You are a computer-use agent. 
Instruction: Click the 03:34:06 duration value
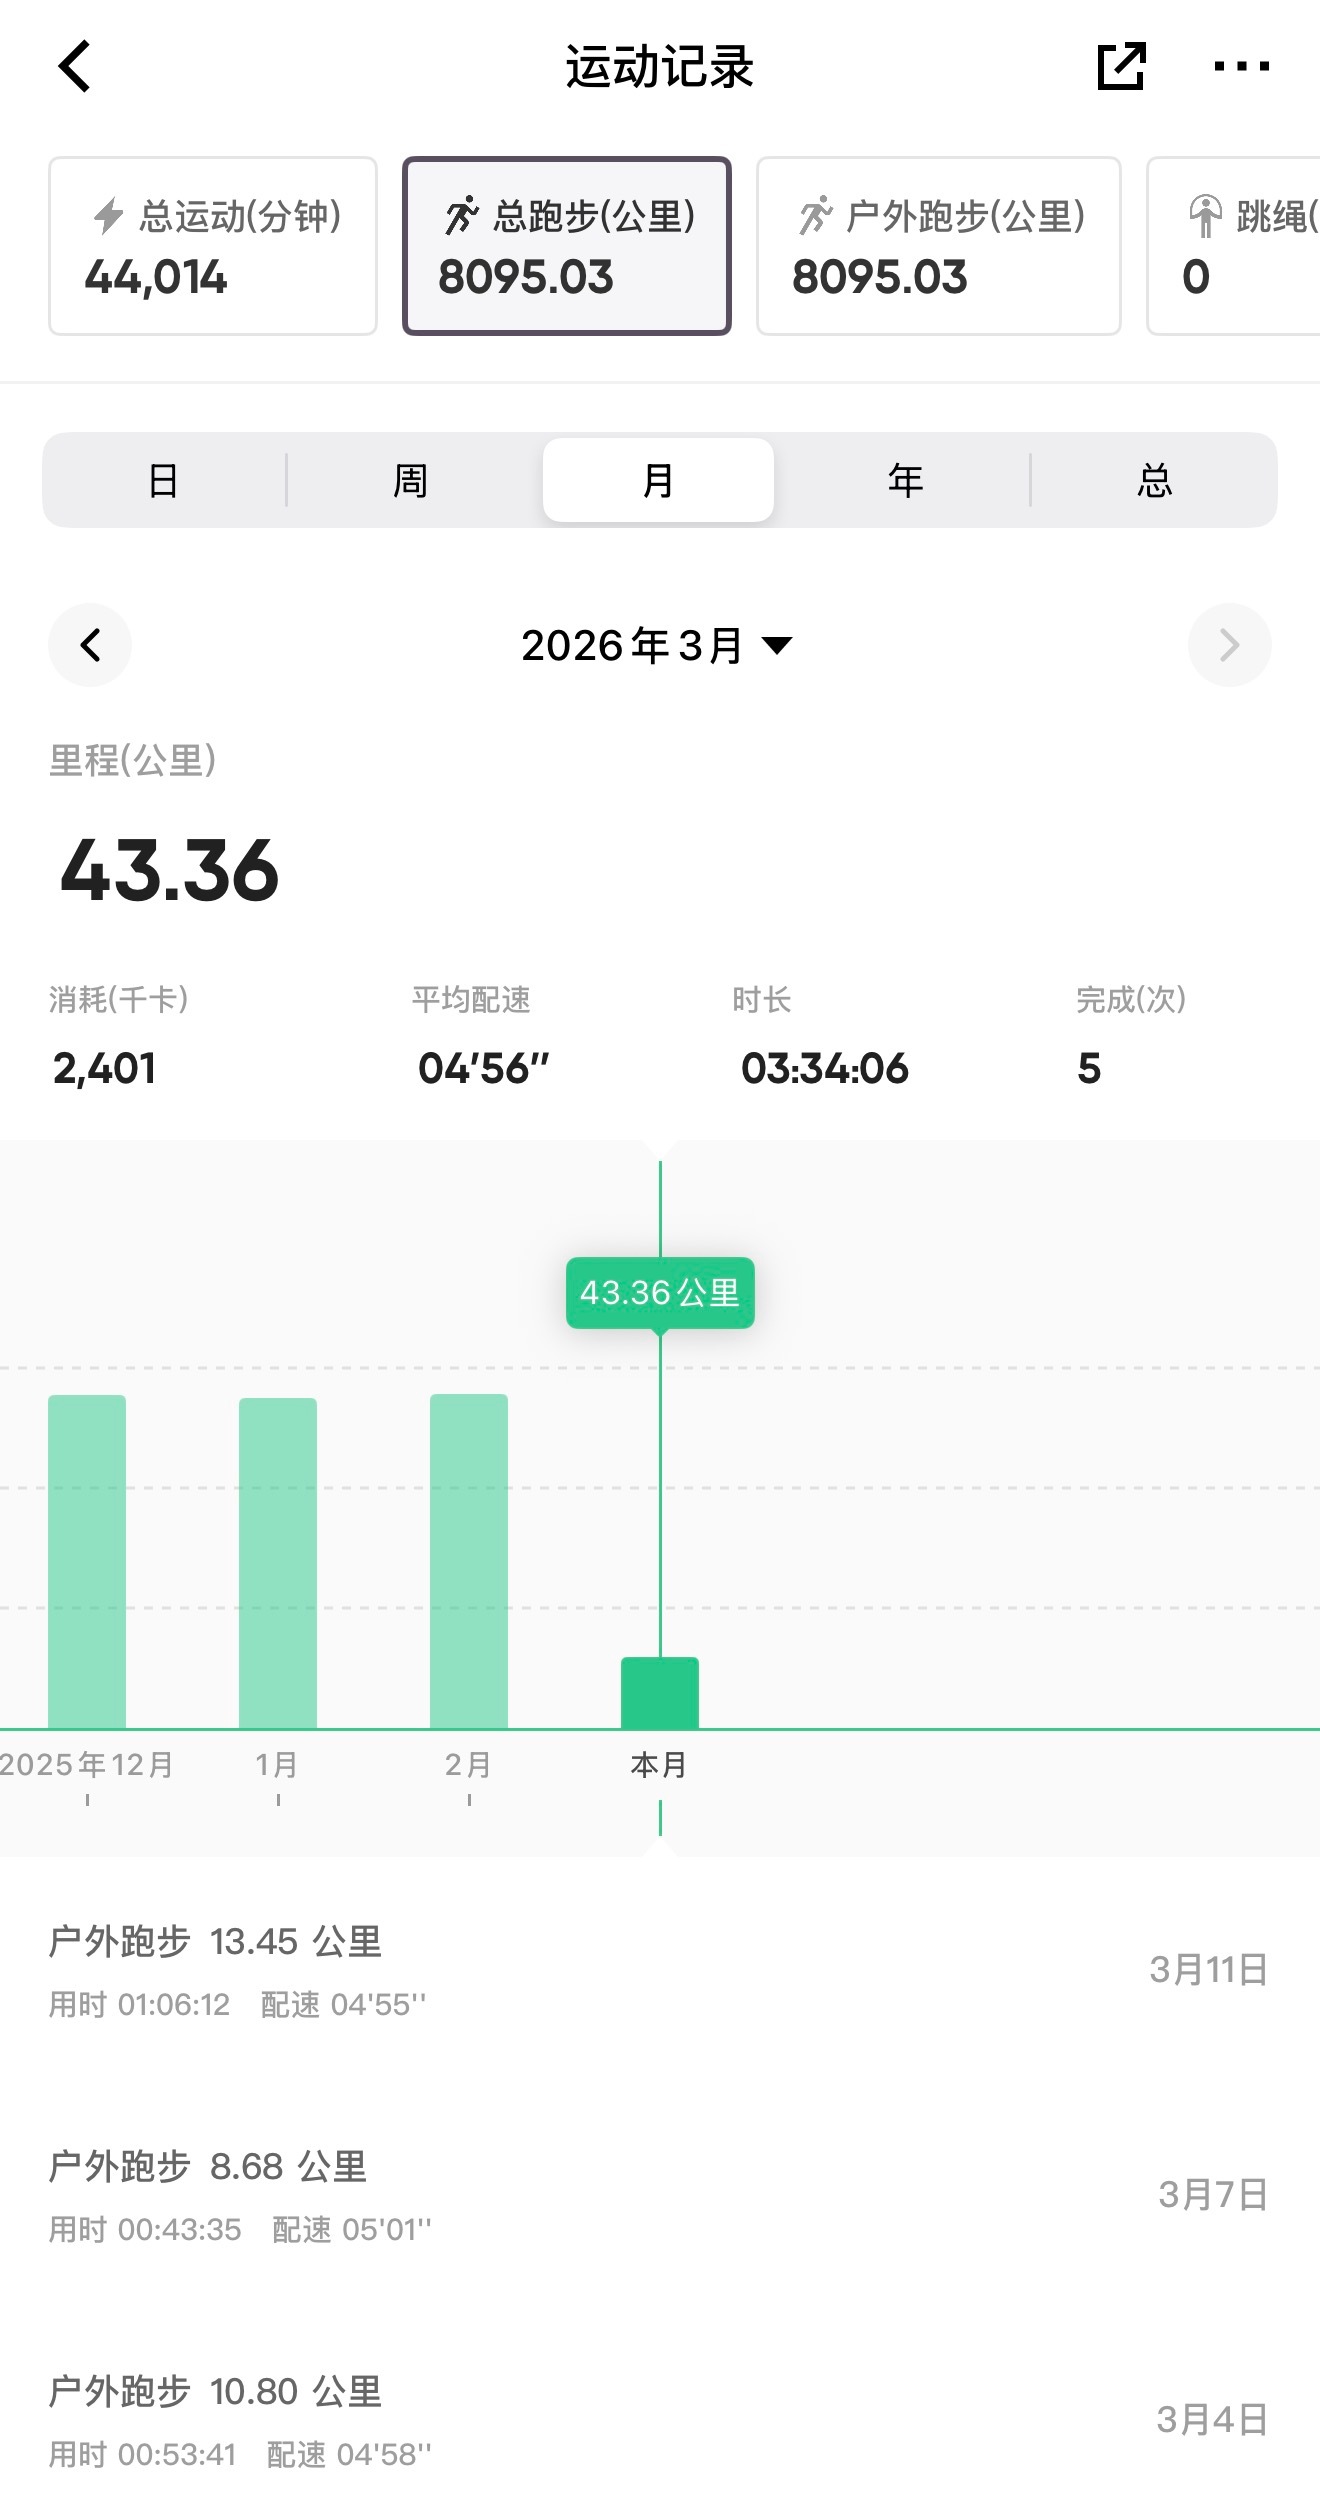[825, 1068]
